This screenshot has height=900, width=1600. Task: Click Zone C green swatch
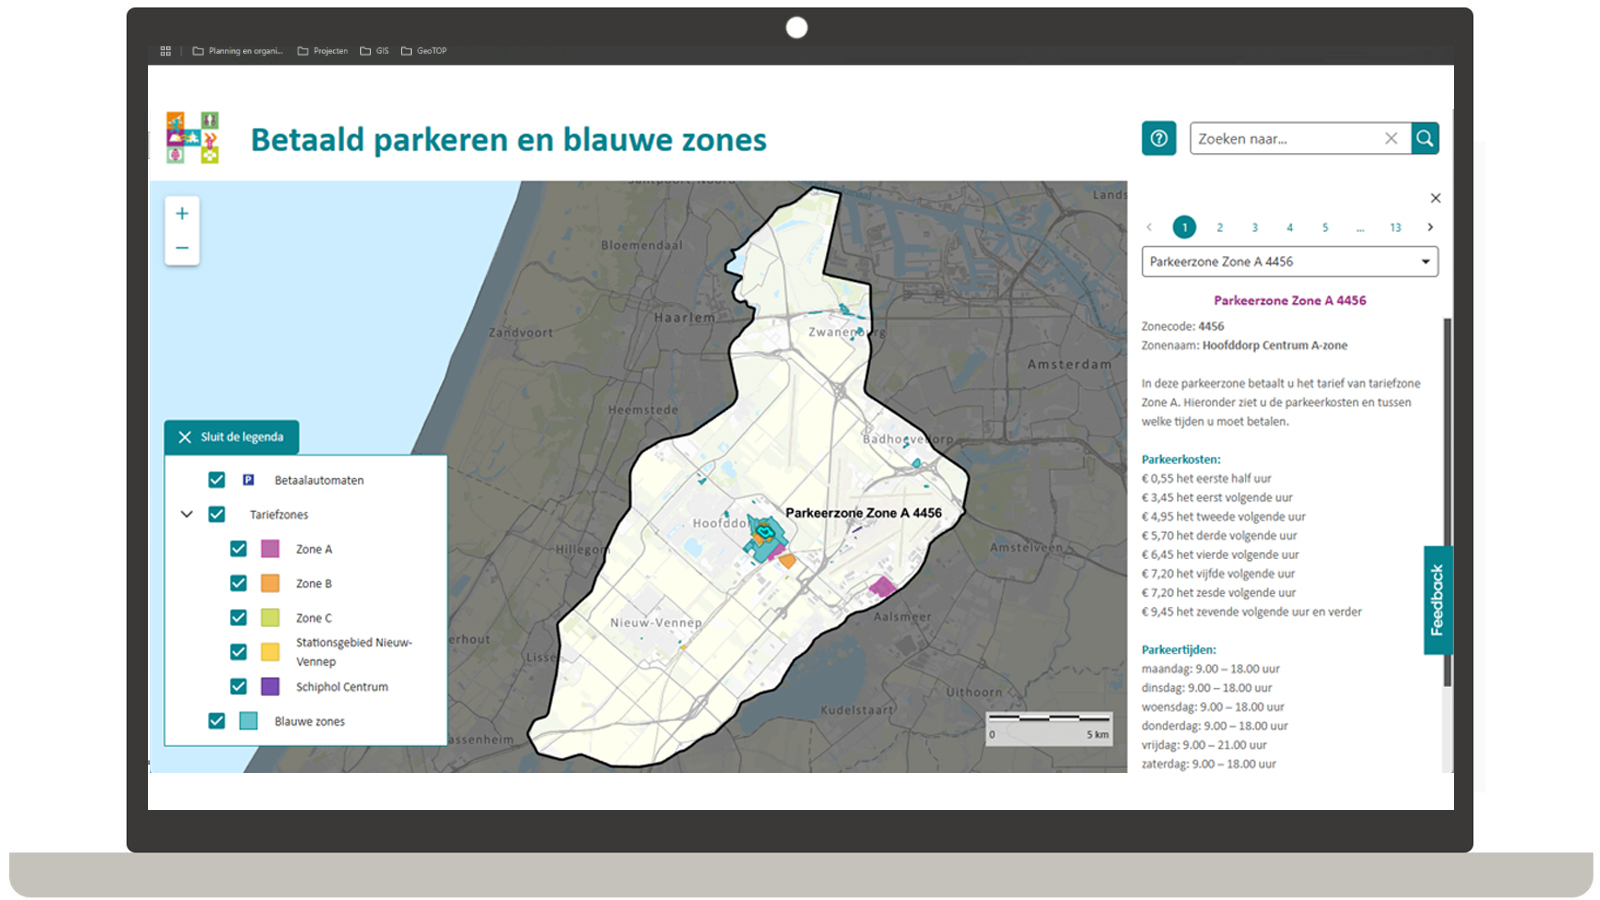pos(270,618)
